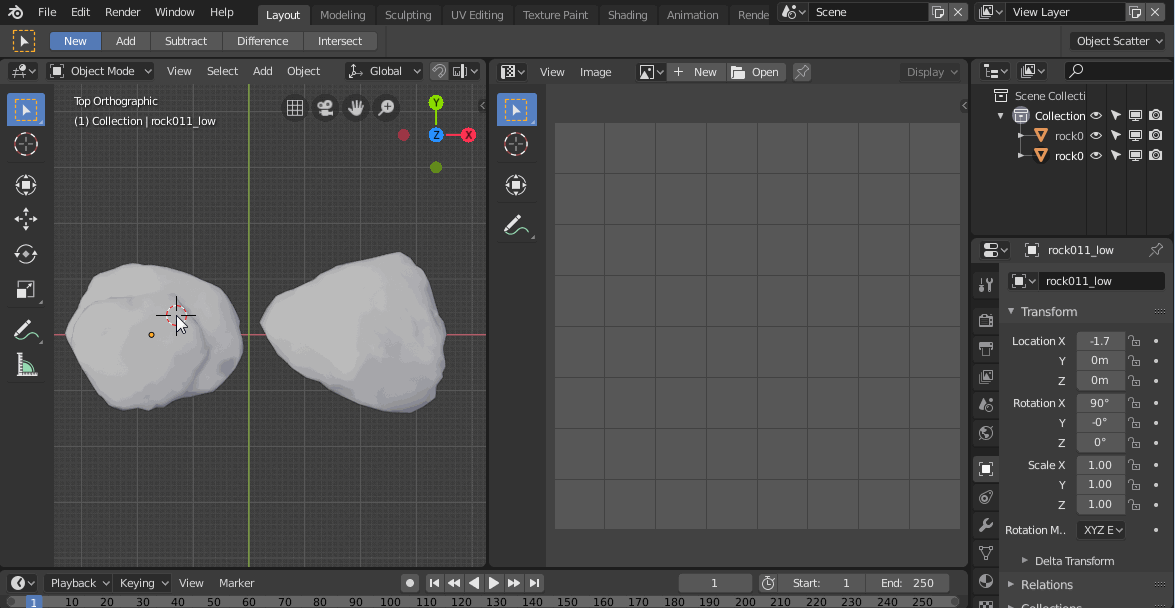Open the World properties tab

click(x=985, y=433)
